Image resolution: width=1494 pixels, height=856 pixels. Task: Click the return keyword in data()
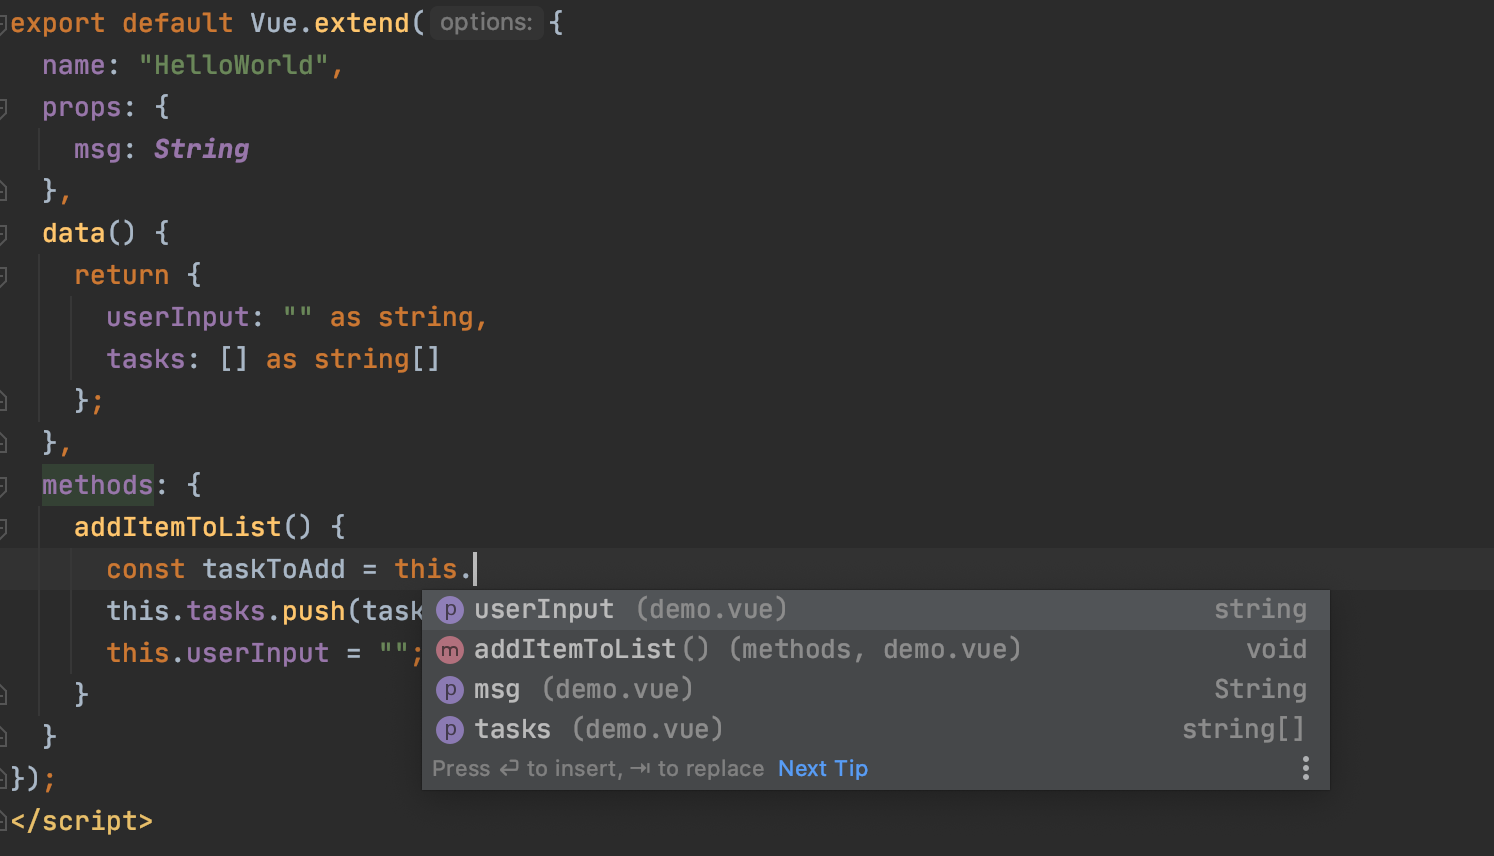tap(122, 275)
